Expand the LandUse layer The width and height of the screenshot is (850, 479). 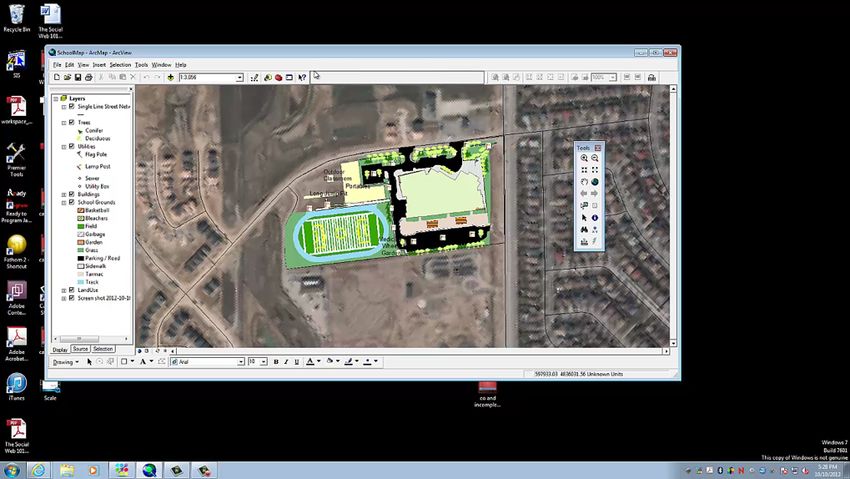pos(64,290)
